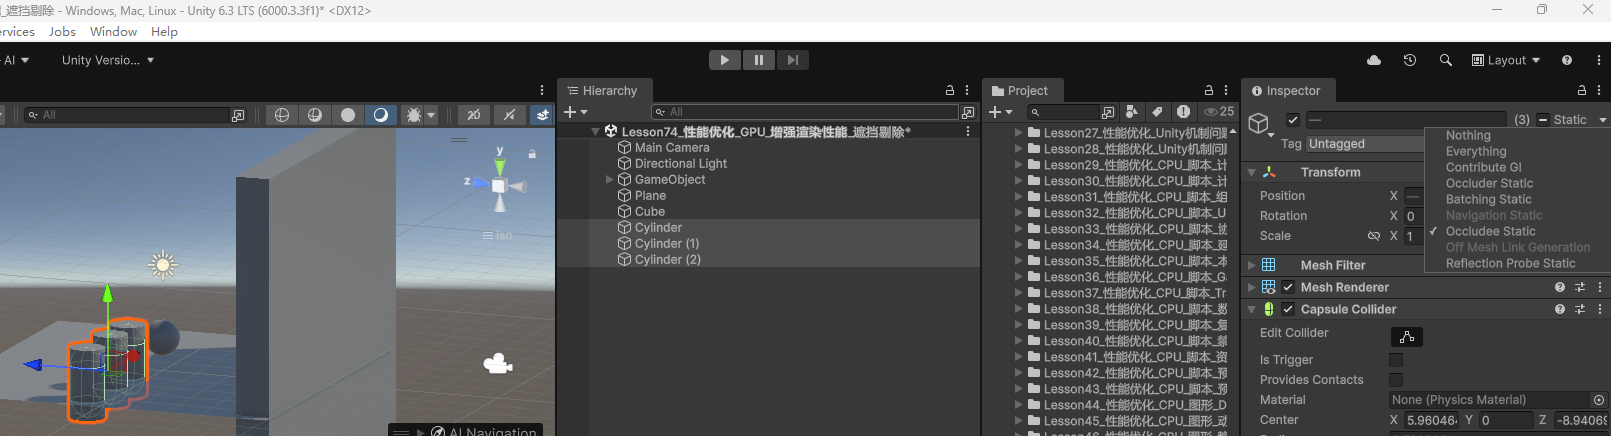Image resolution: width=1611 pixels, height=436 pixels.
Task: Collapse the Transform component section
Action: click(x=1251, y=173)
